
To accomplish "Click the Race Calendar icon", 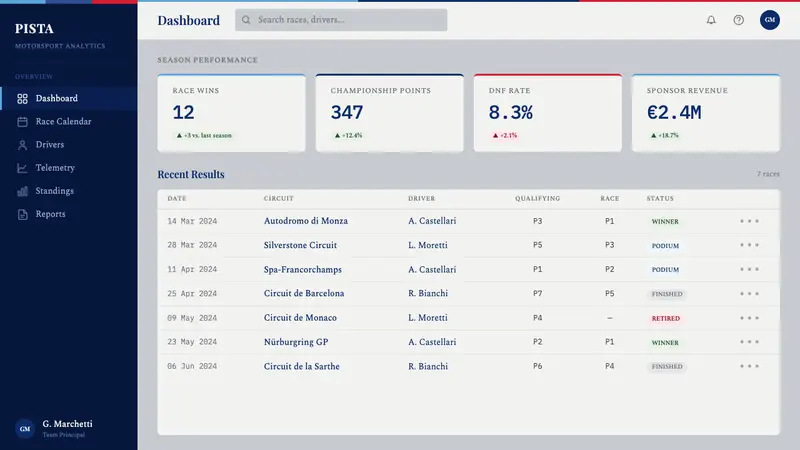I will [x=22, y=121].
